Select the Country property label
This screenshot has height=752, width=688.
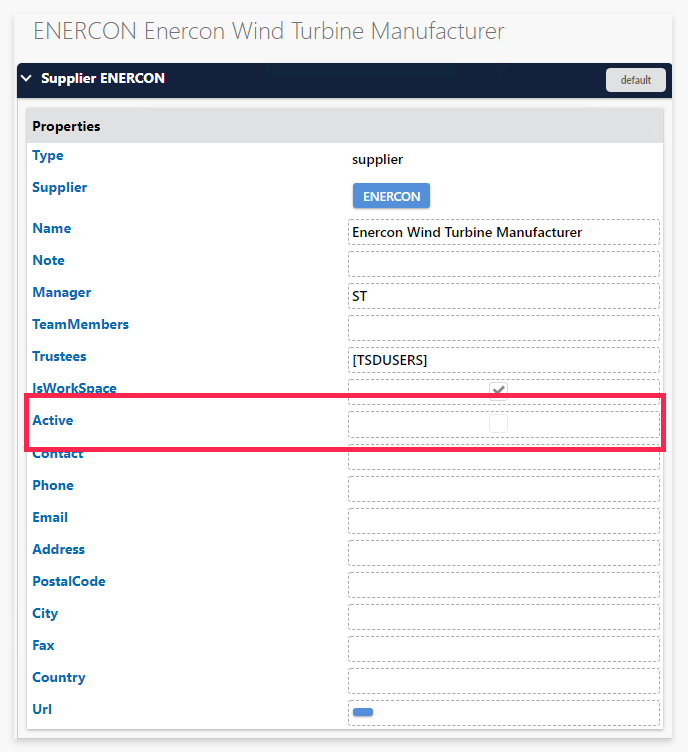click(59, 678)
